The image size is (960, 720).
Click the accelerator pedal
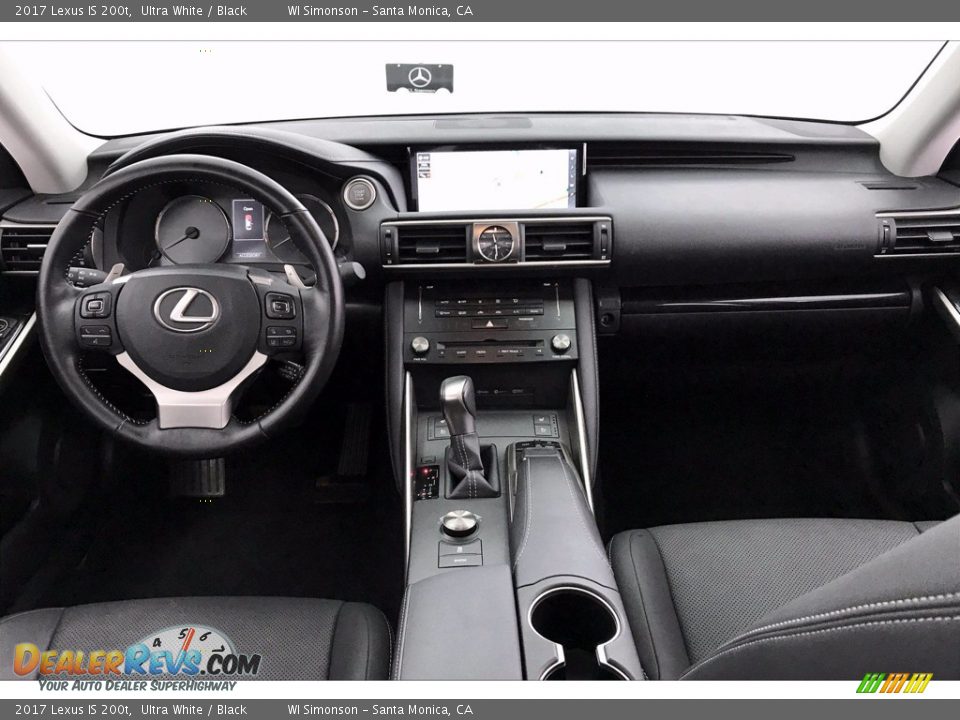click(354, 442)
